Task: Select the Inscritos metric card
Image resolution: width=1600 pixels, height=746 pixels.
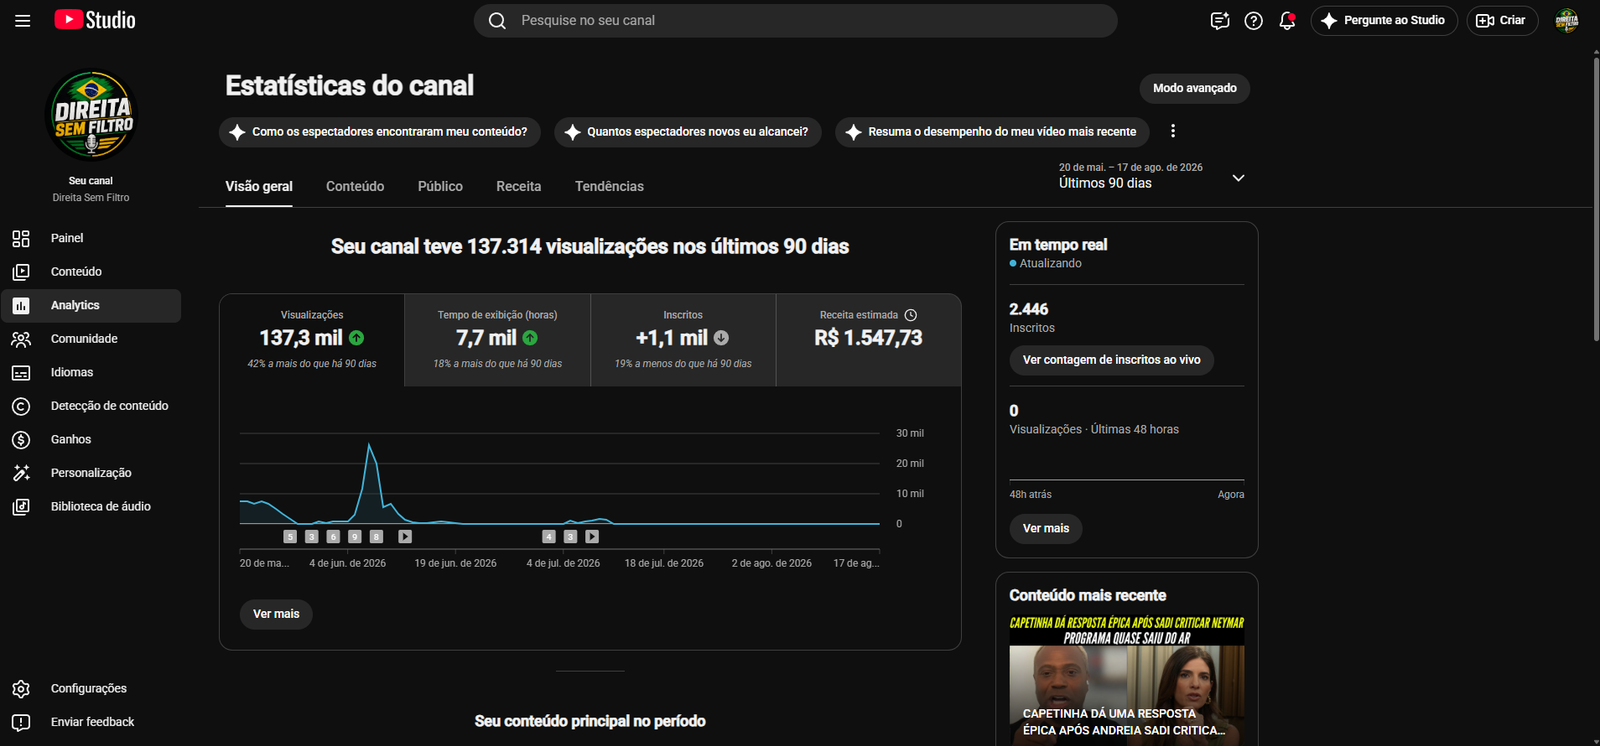Action: coord(683,340)
